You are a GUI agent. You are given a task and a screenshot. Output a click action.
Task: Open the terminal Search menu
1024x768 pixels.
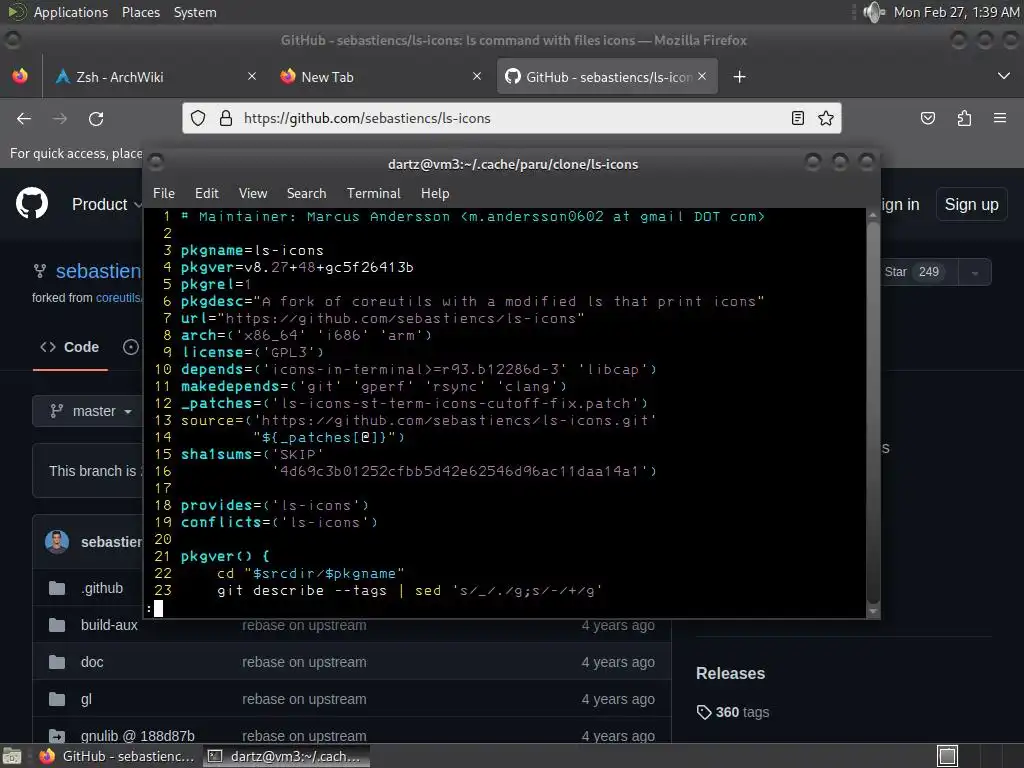(x=306, y=193)
